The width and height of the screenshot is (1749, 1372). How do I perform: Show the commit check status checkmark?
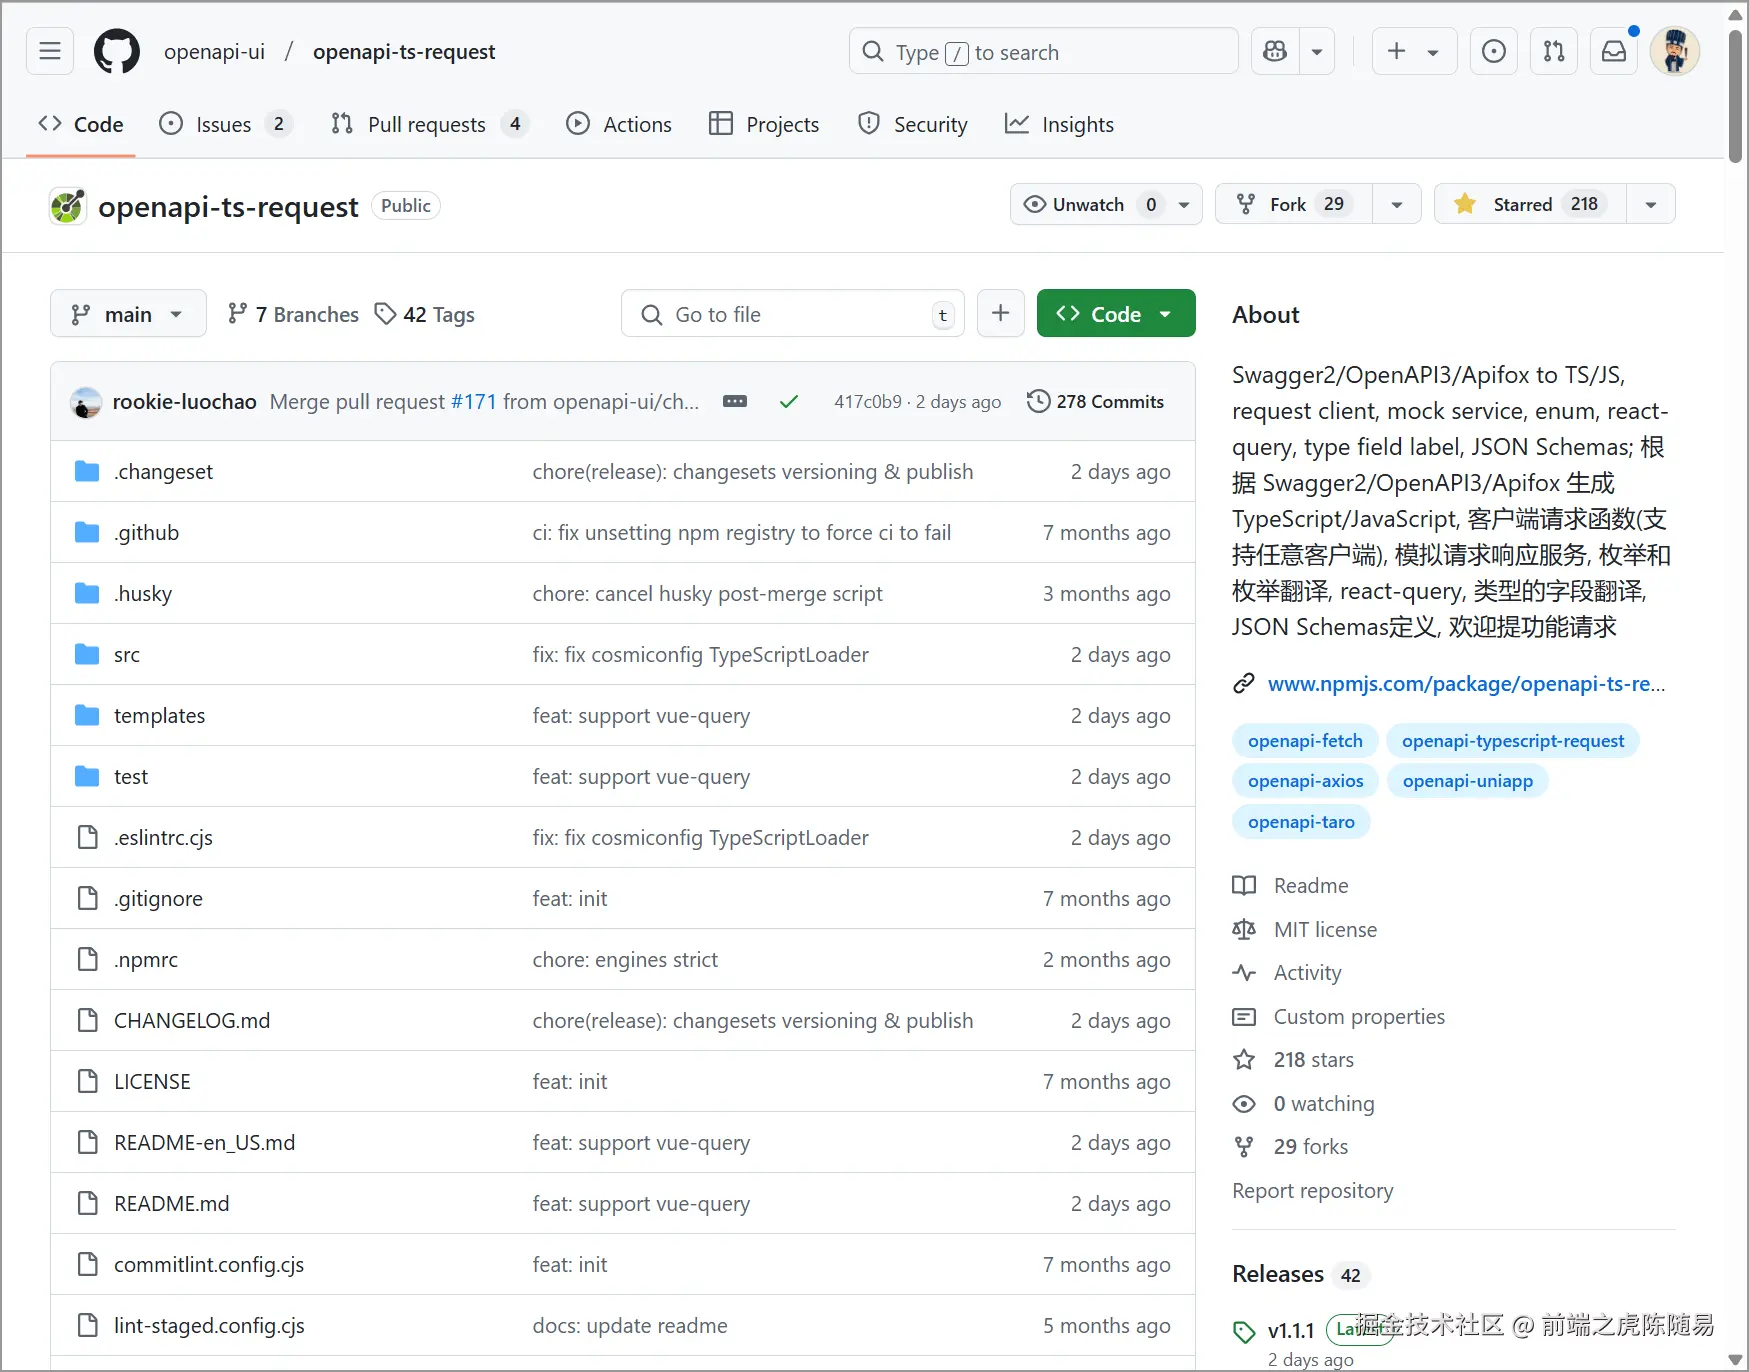tap(789, 401)
